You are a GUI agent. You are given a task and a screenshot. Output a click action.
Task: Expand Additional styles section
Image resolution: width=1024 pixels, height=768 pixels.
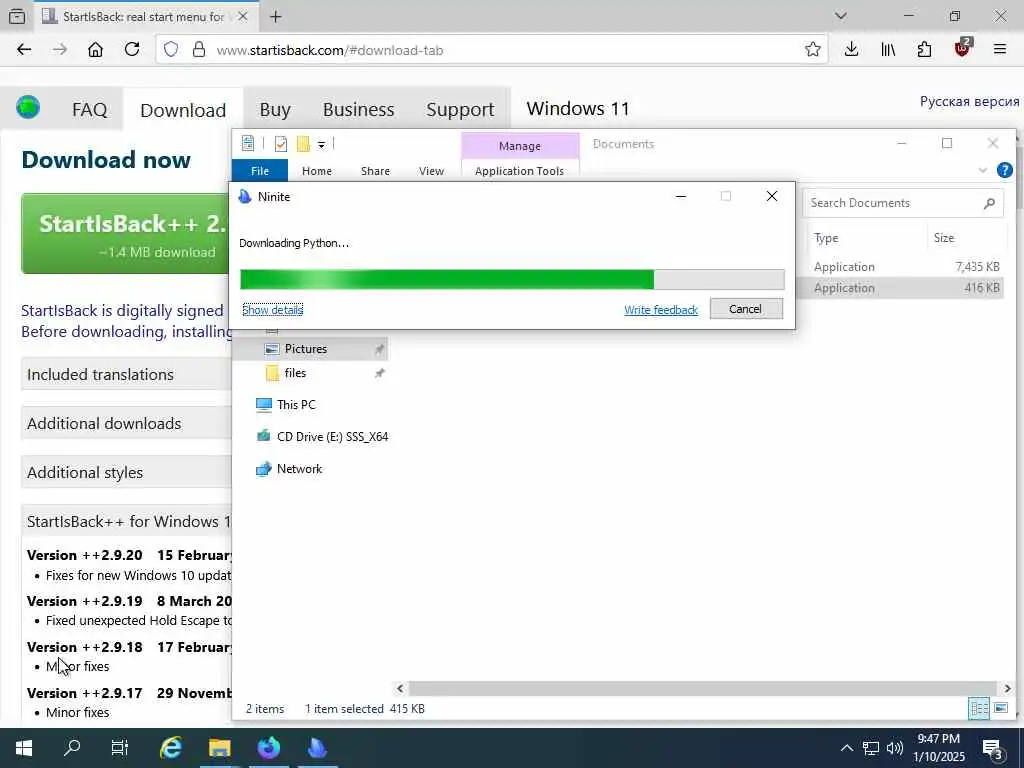coord(126,472)
